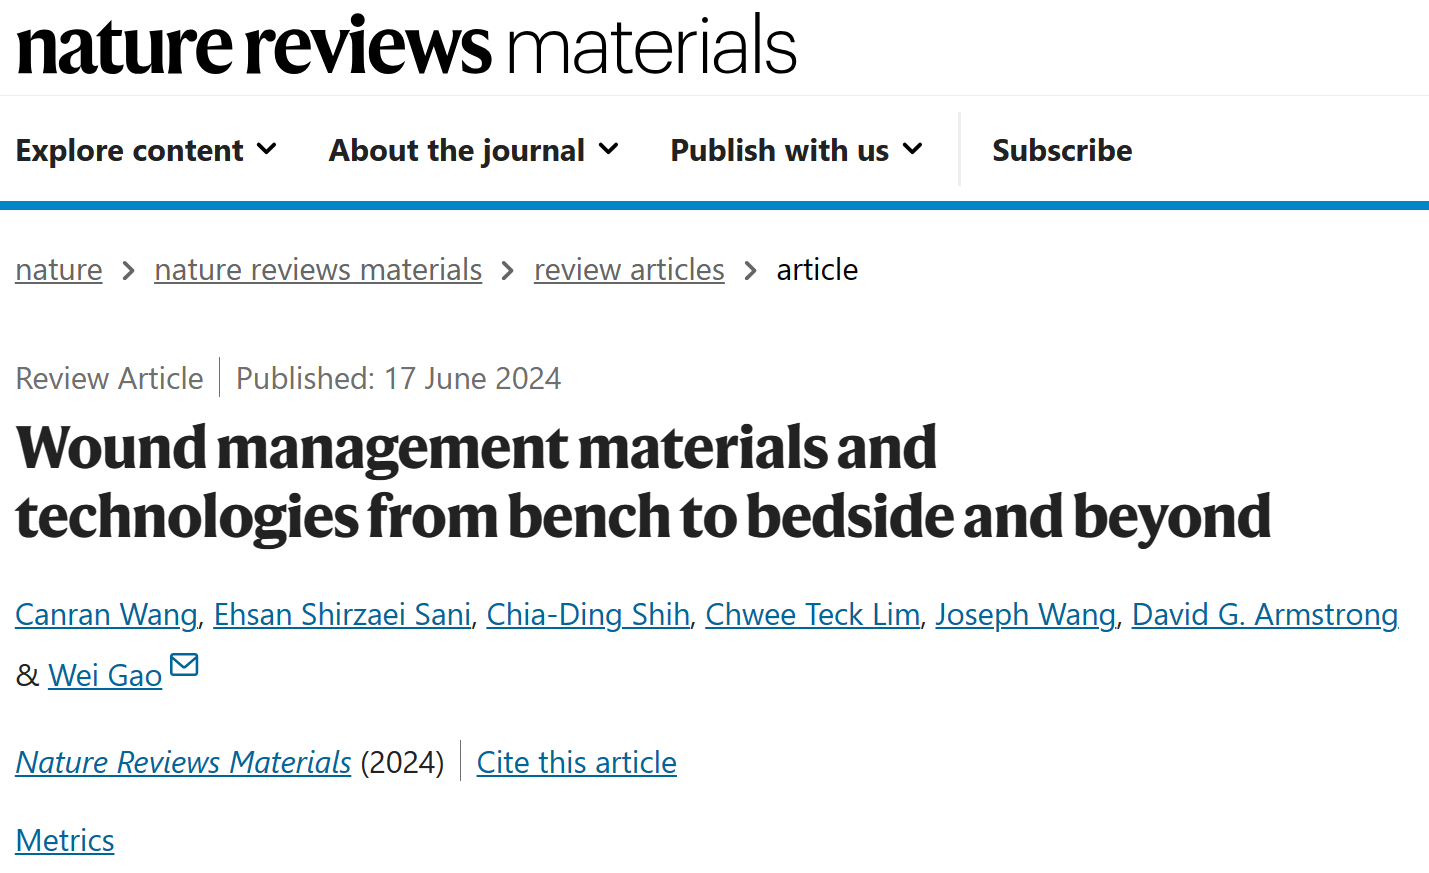1429x873 pixels.
Task: Click the email envelope icon beside Wei Gao
Action: tap(184, 664)
